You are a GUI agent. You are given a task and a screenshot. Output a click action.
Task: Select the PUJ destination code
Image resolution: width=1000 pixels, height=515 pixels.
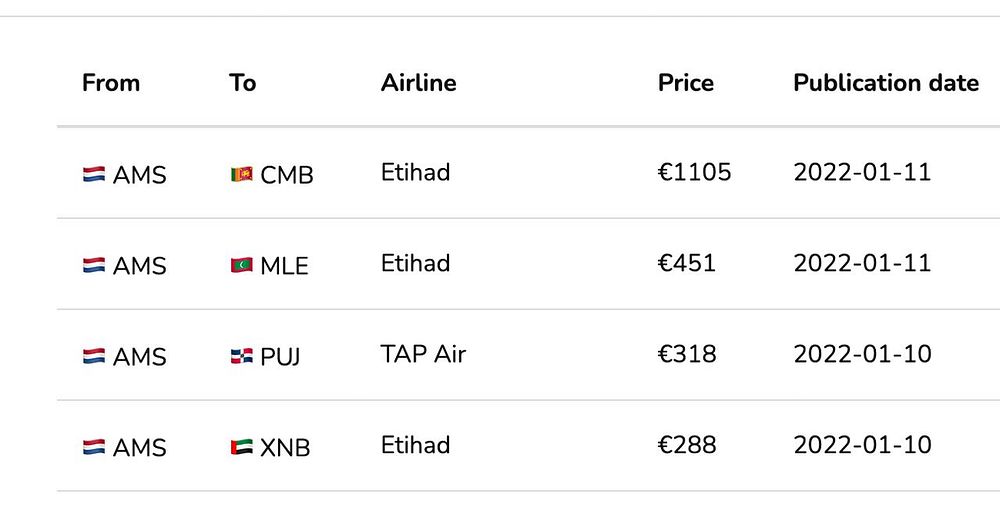pyautogui.click(x=280, y=357)
